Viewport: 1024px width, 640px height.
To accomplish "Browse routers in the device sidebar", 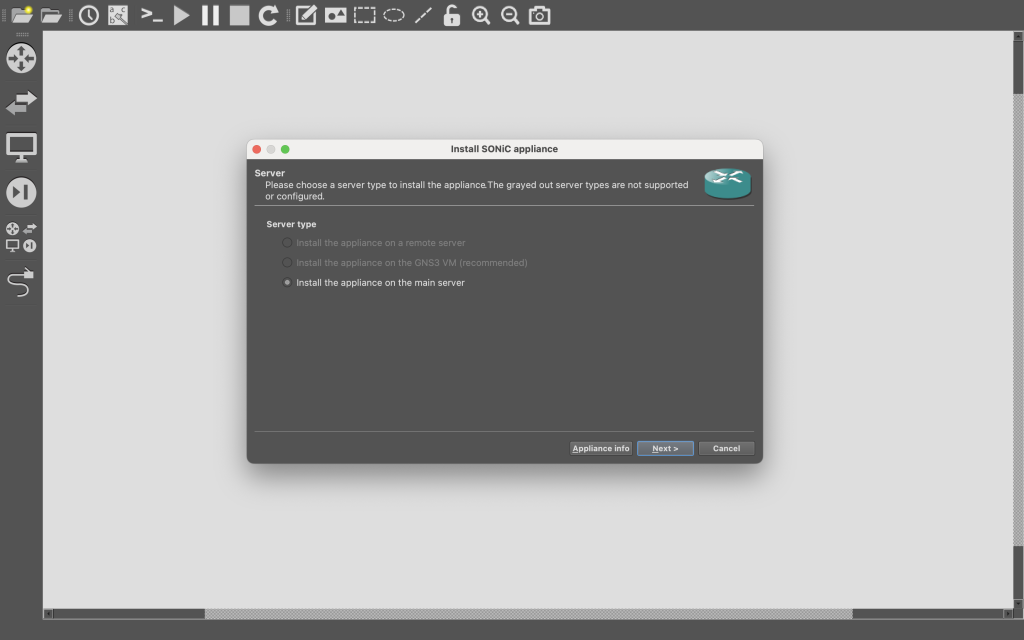I will [21, 58].
